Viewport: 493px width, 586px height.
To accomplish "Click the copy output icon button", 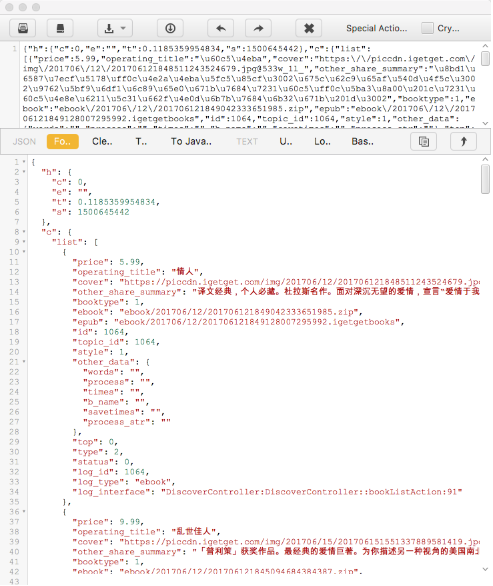I will 423,142.
